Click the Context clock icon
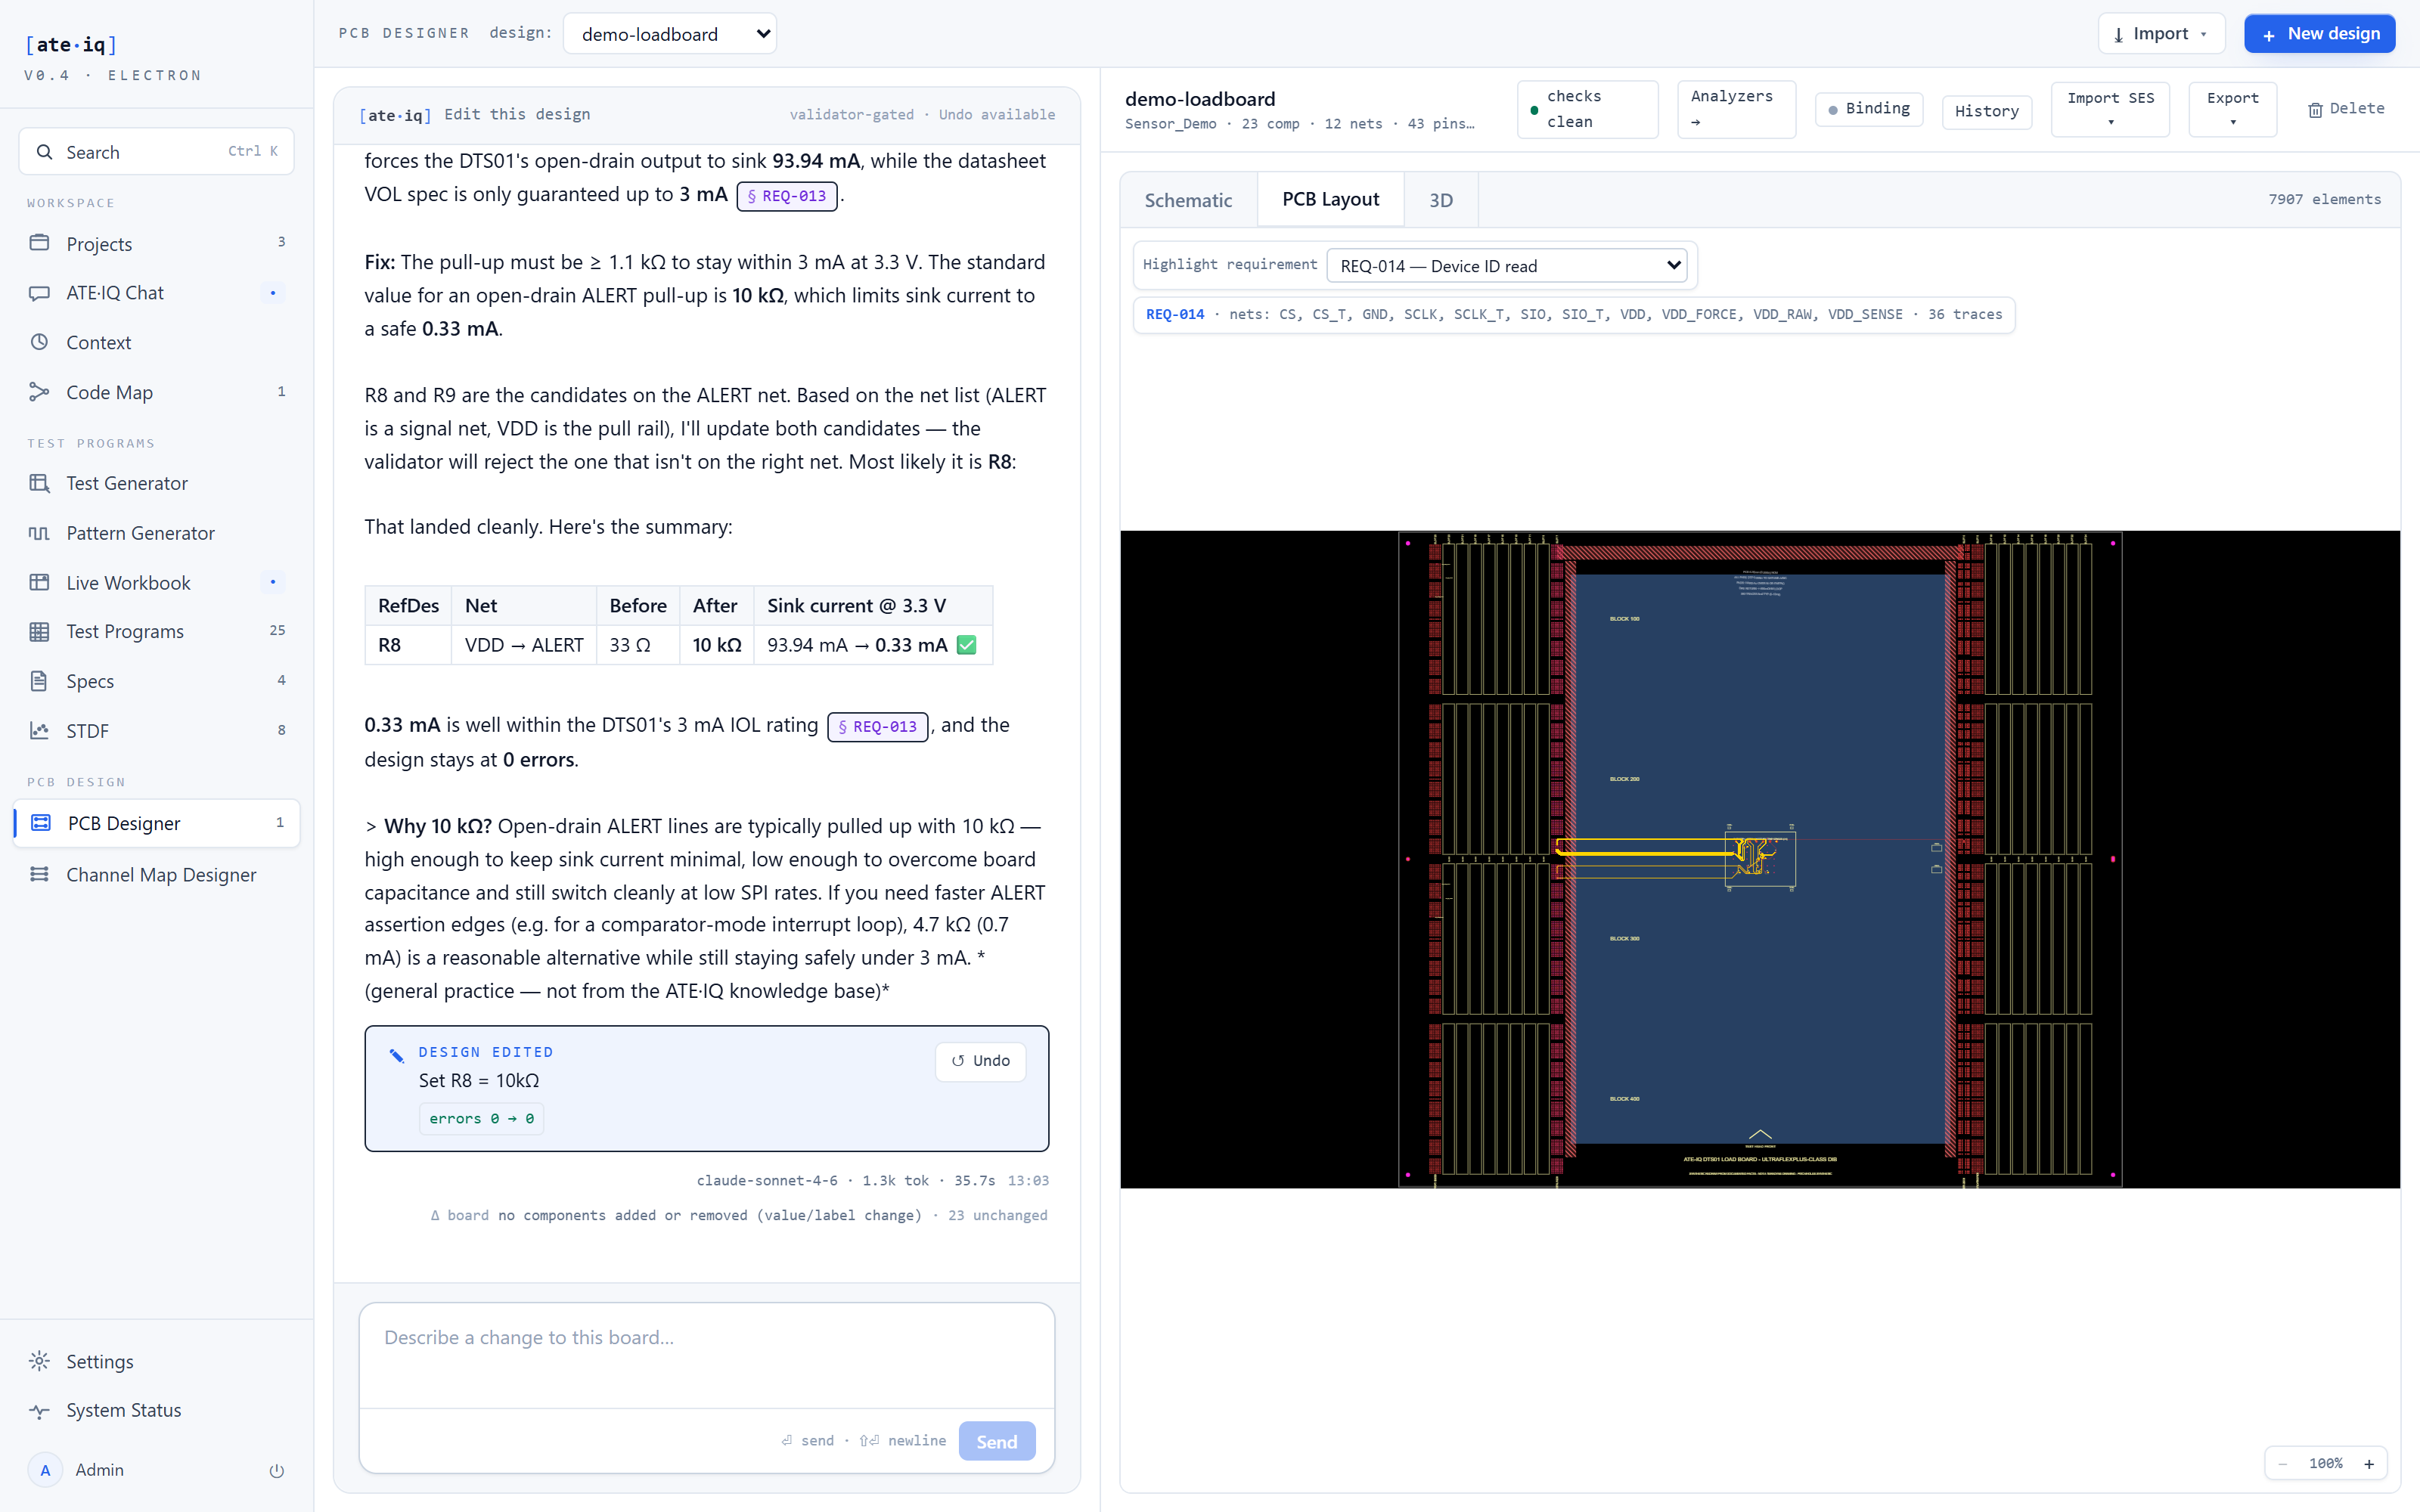2420x1512 pixels. click(39, 342)
